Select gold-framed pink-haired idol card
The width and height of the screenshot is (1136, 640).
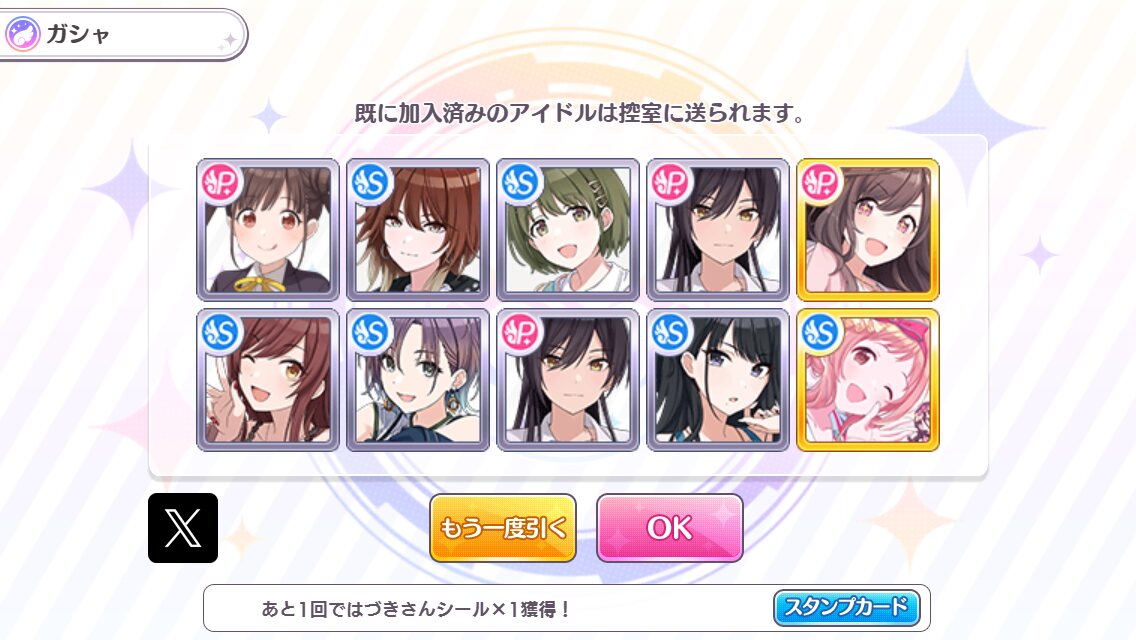[x=868, y=380]
